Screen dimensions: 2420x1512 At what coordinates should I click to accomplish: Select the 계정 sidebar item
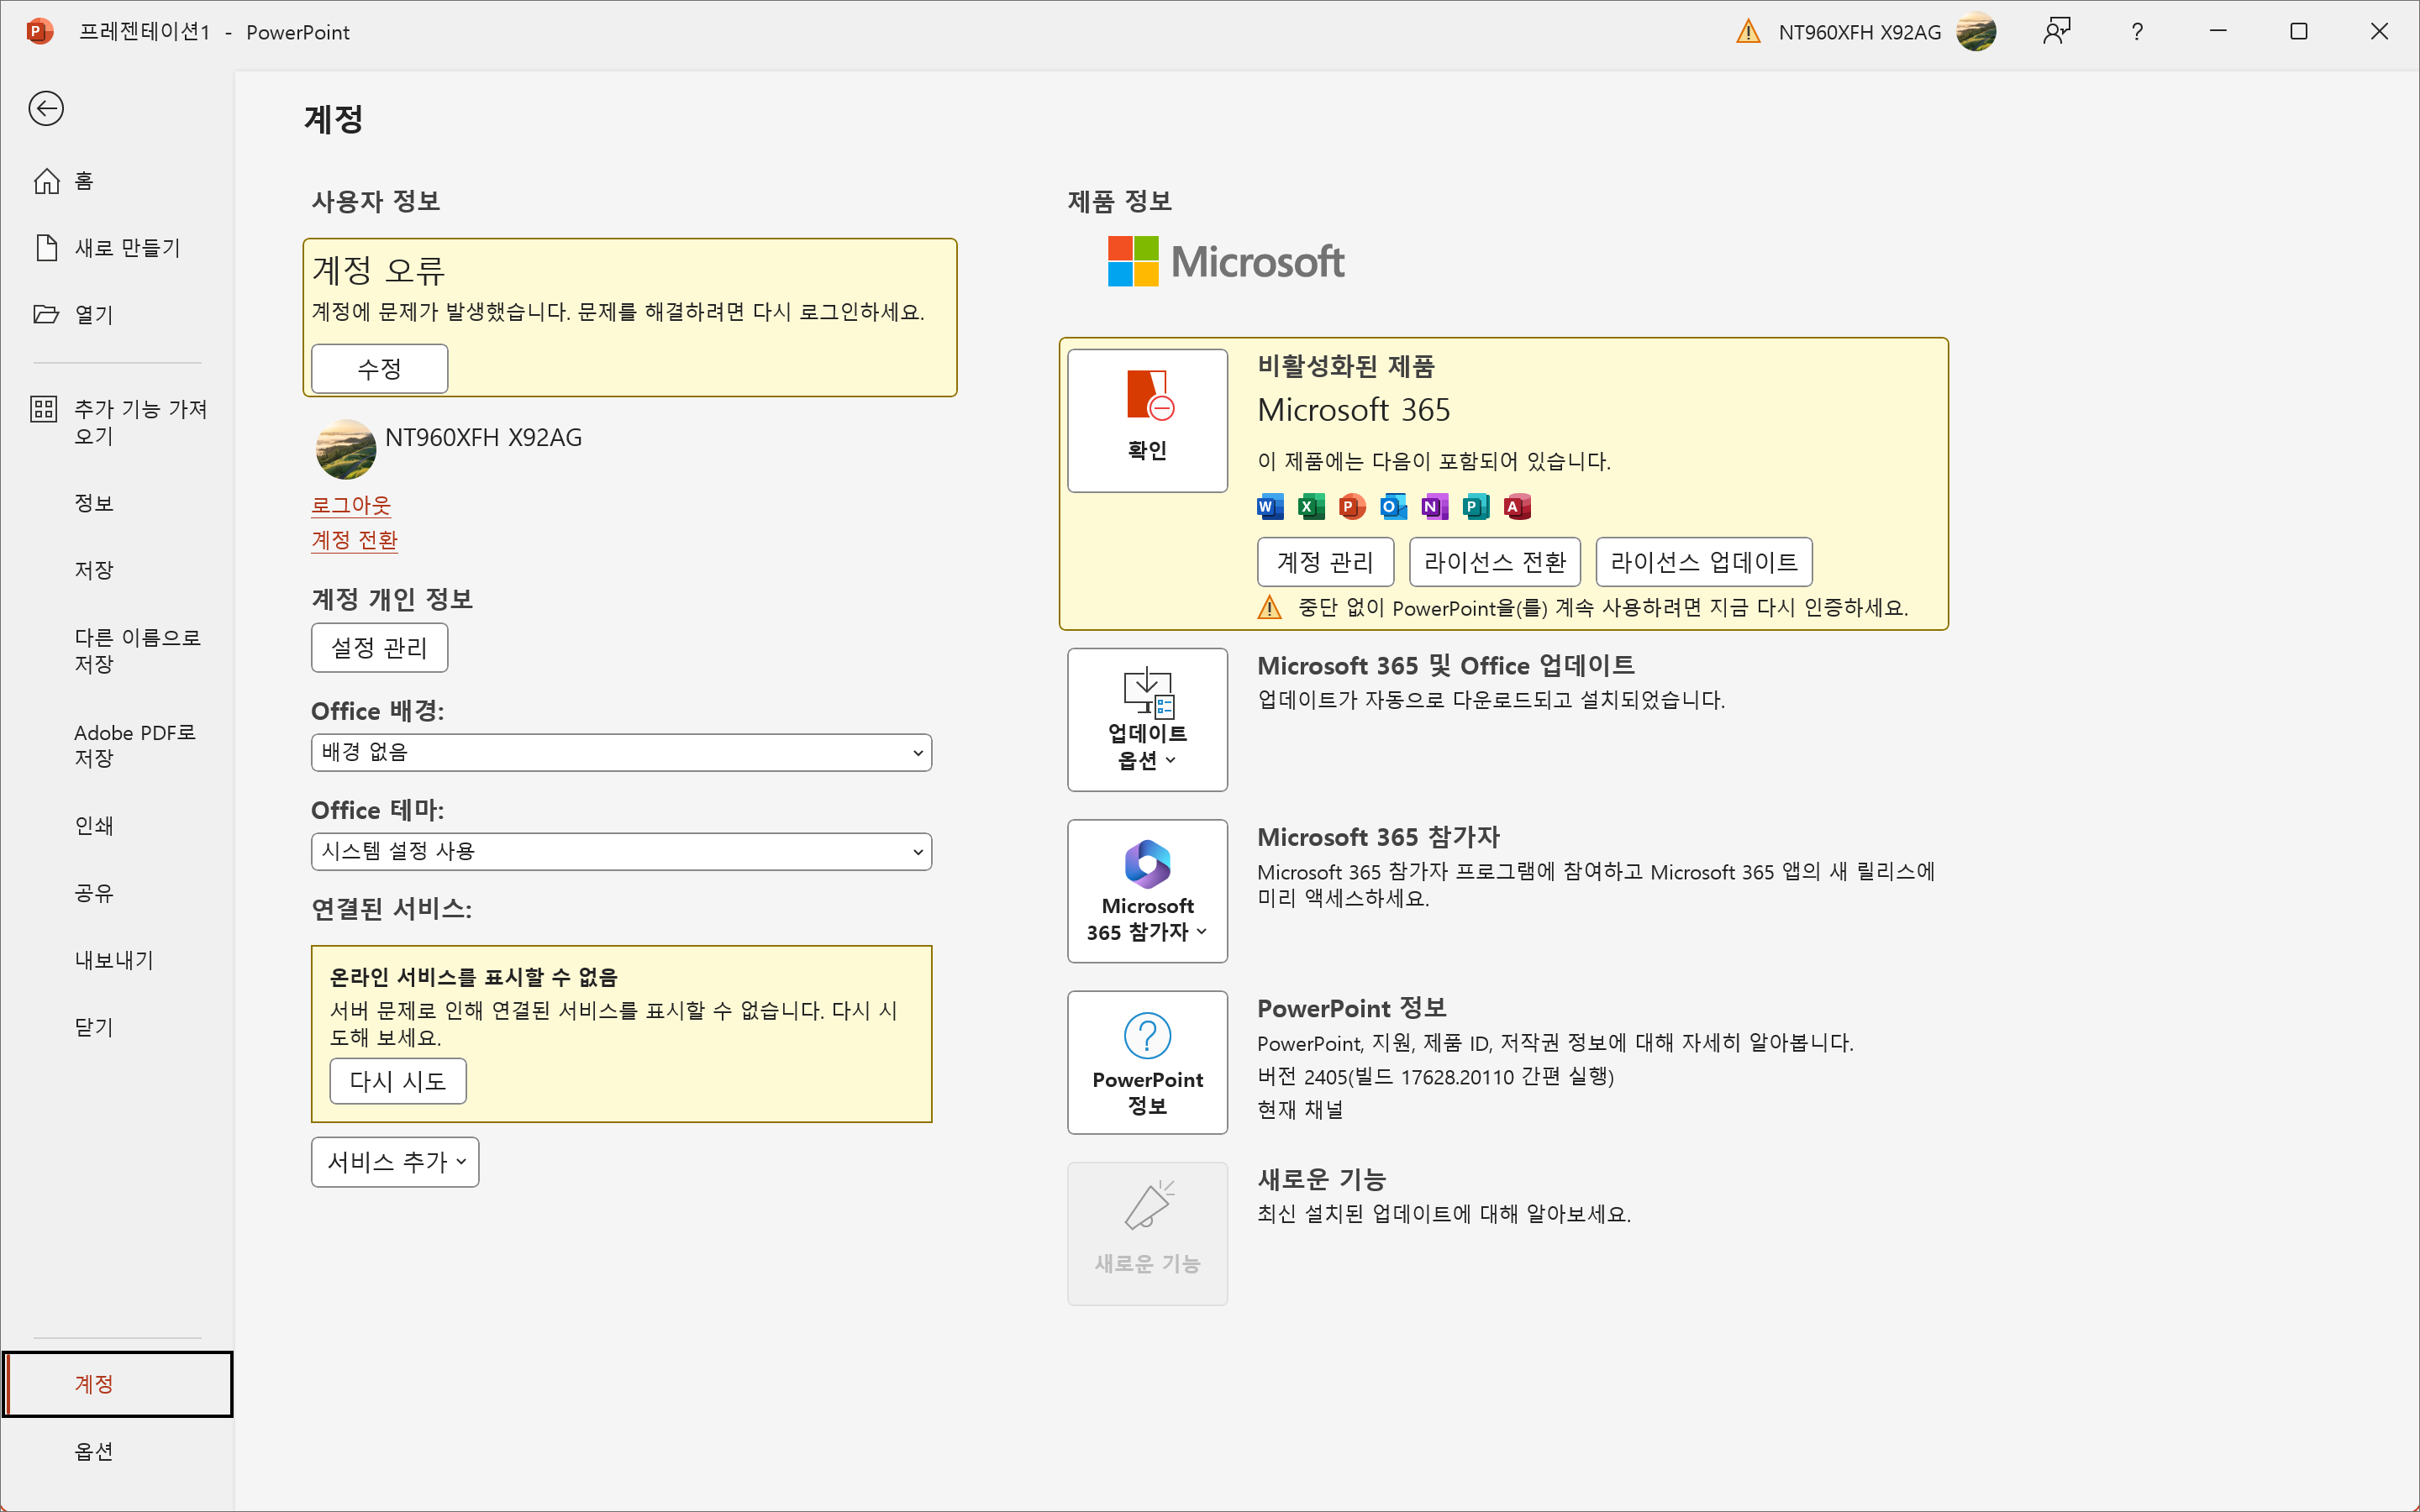click(x=118, y=1384)
